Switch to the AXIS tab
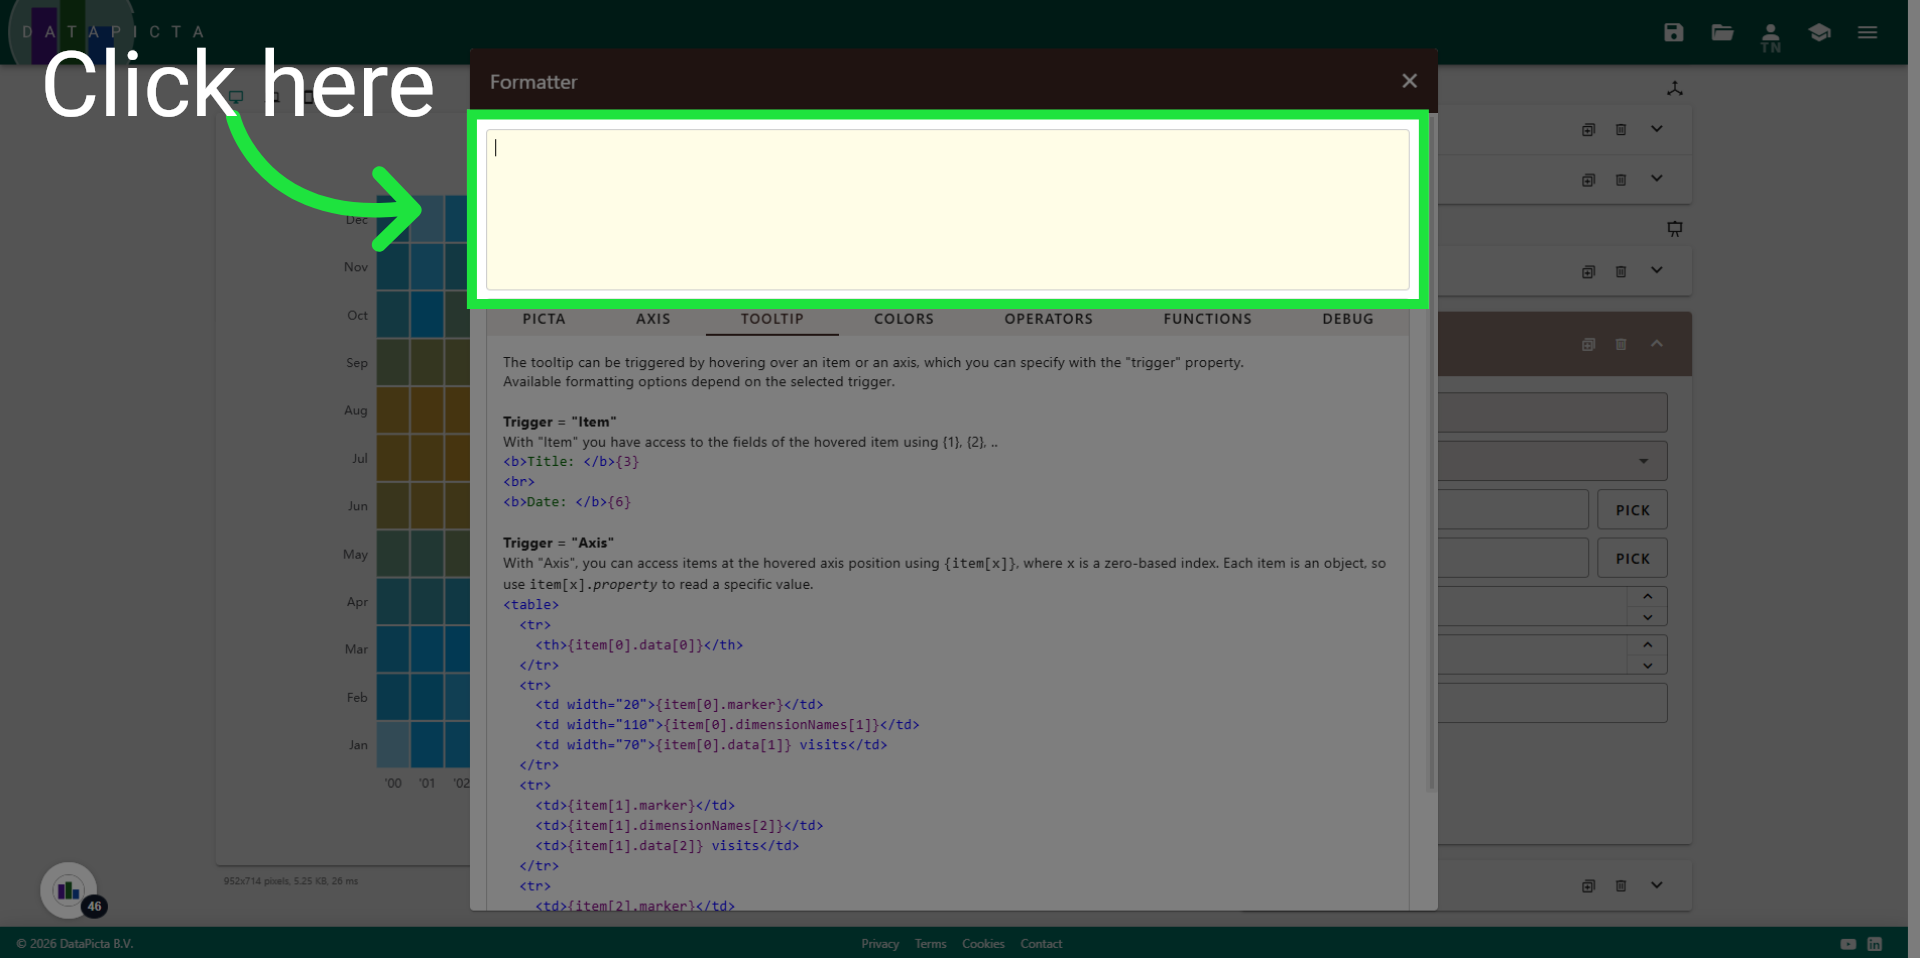Screen dimensions: 1920x958 (x=653, y=319)
